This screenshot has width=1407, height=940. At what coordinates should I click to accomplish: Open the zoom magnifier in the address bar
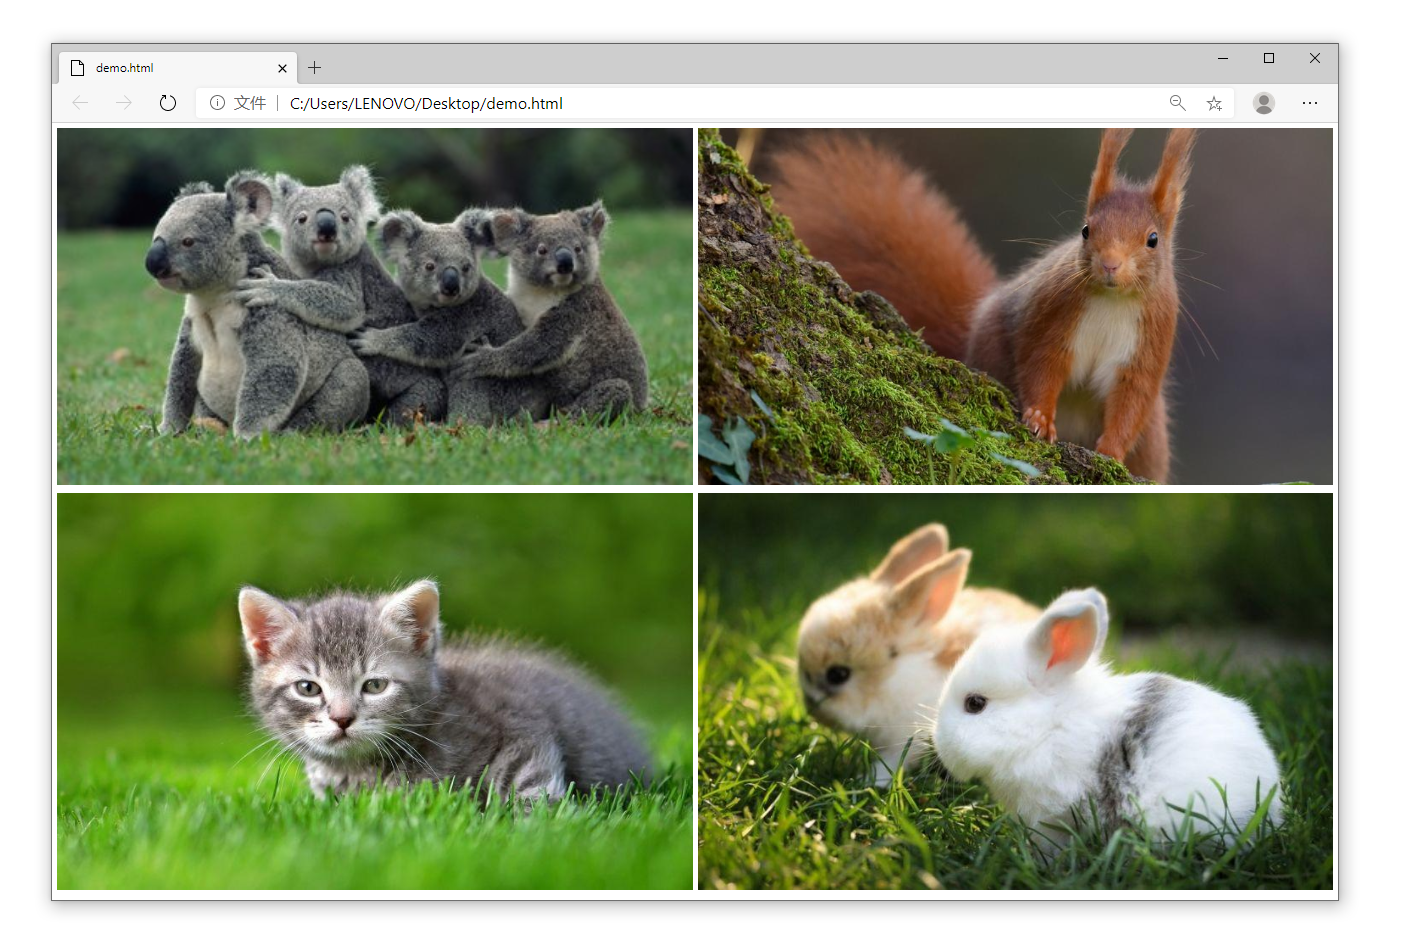coord(1178,103)
